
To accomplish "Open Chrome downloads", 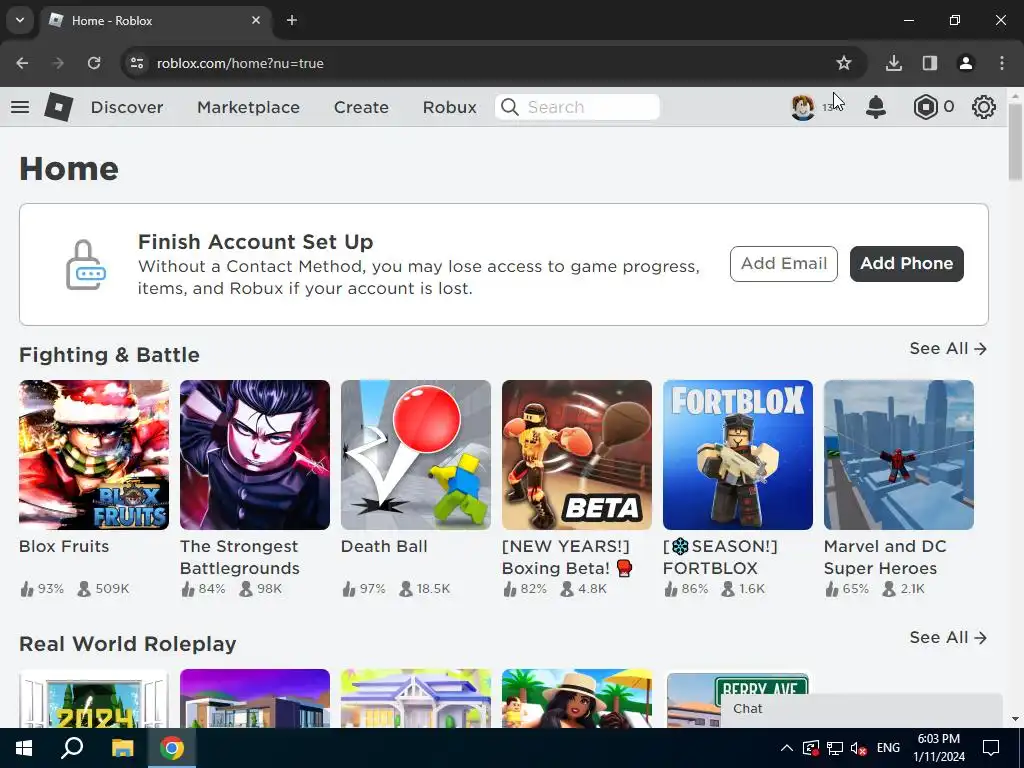I will [894, 63].
